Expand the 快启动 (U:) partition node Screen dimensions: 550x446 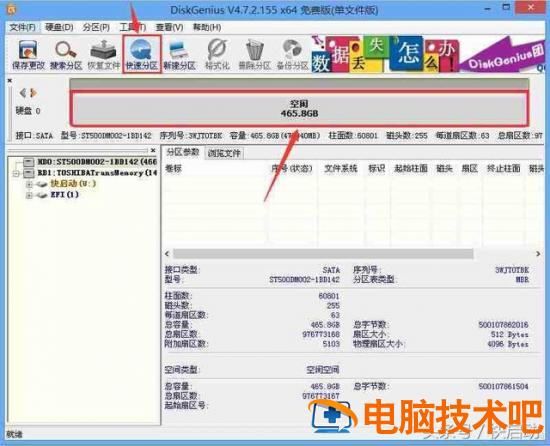tap(29, 184)
